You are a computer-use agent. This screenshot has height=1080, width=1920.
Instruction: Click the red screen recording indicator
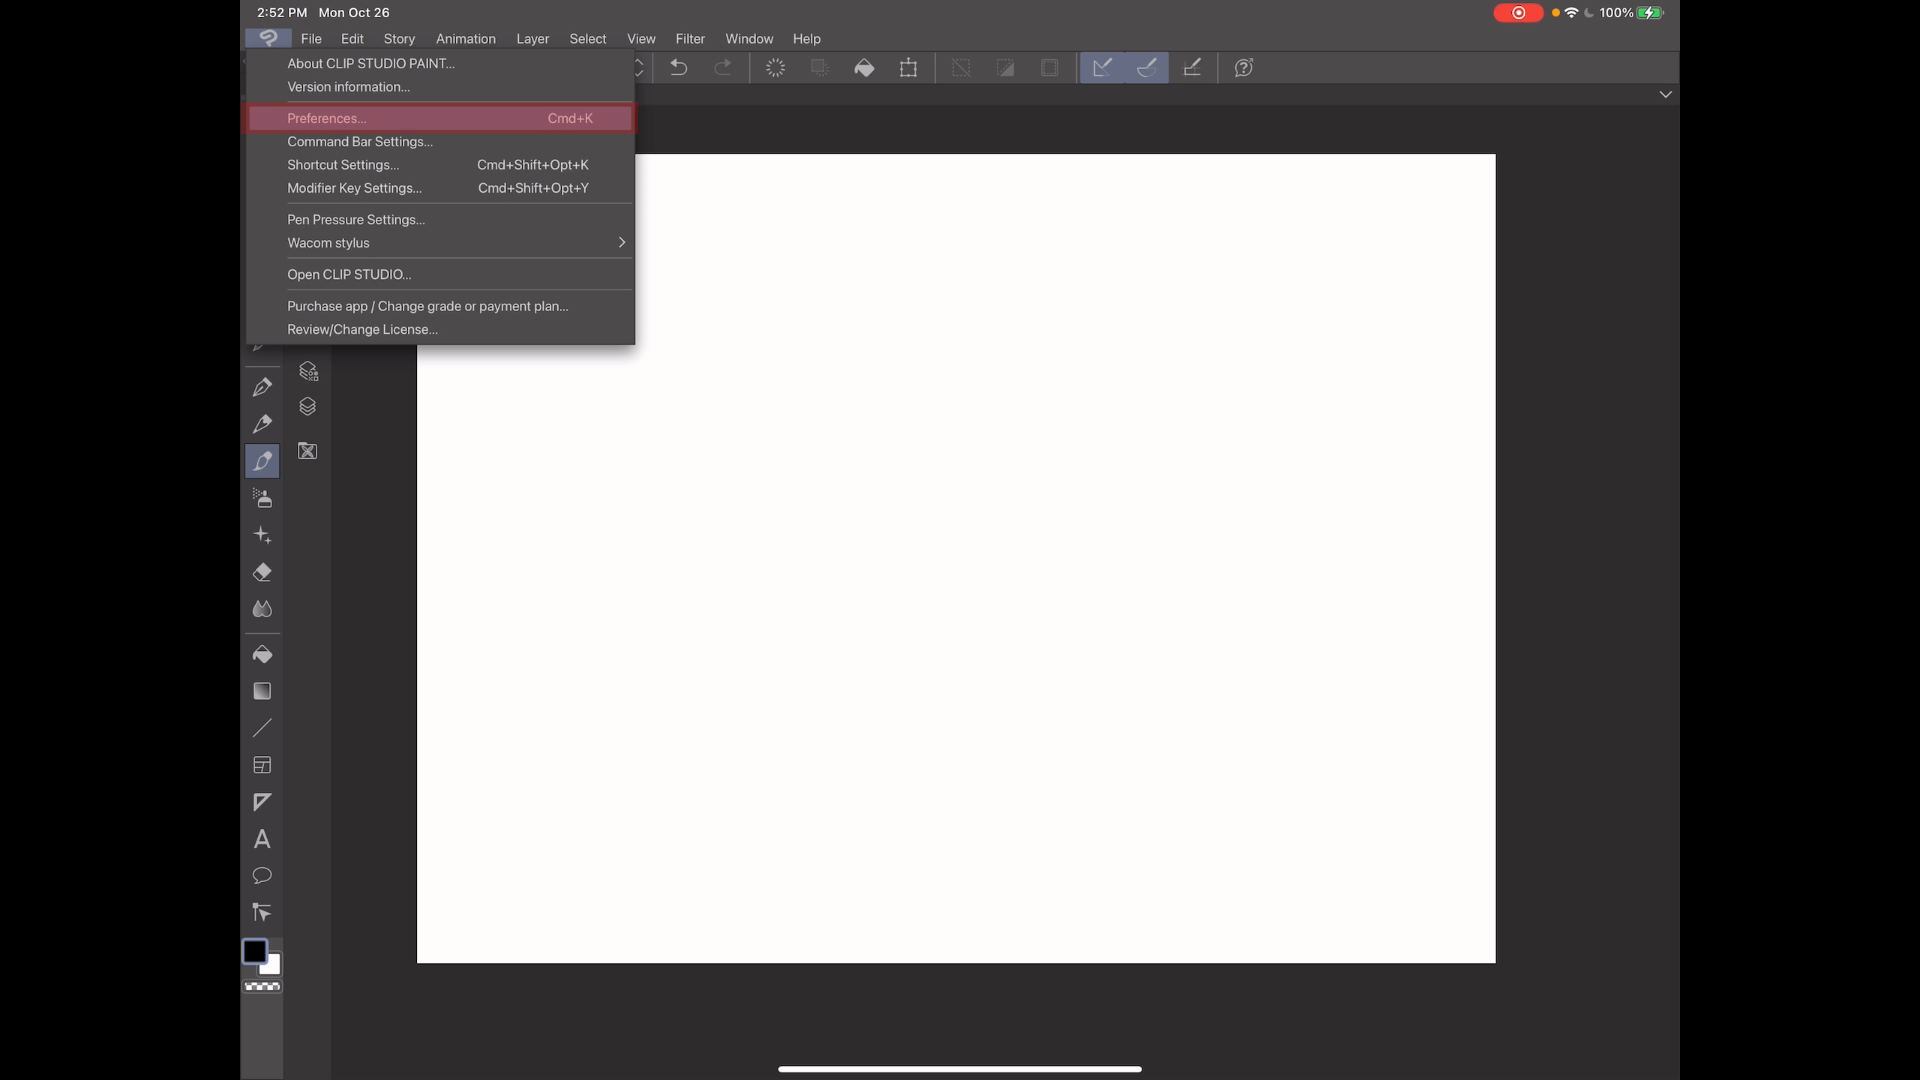pyautogui.click(x=1518, y=13)
